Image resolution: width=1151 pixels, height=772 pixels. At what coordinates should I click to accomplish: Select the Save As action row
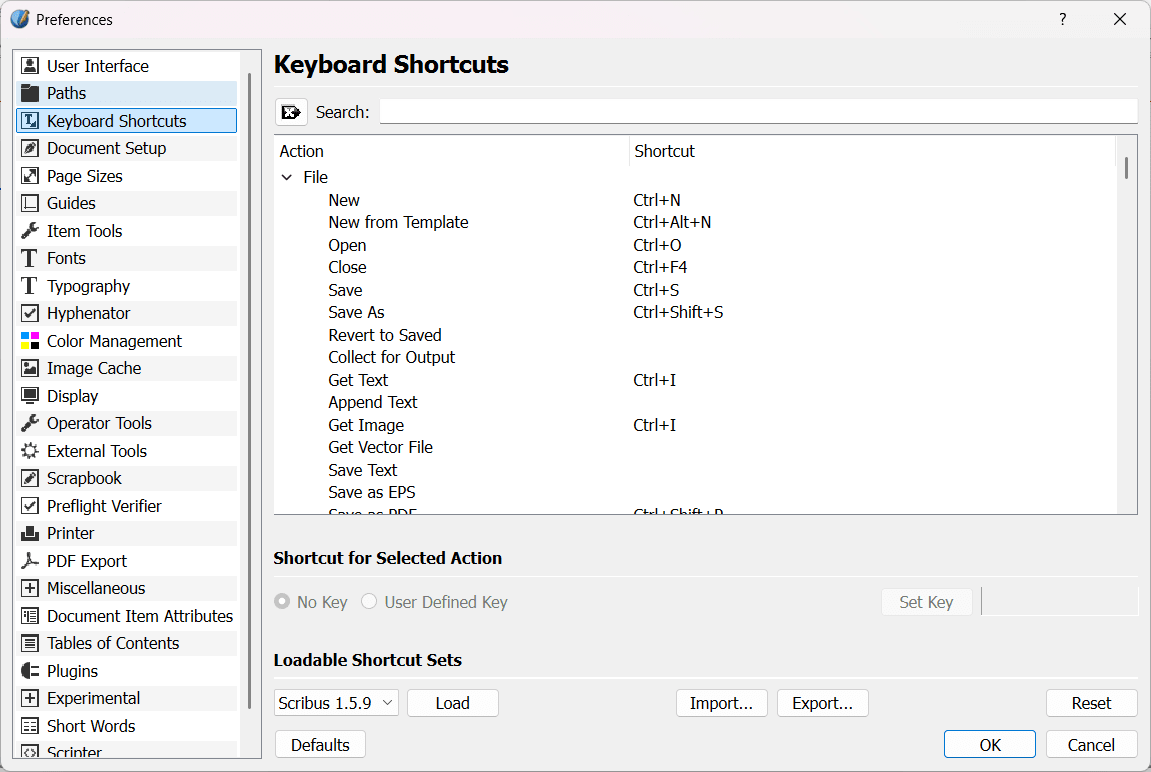point(356,312)
